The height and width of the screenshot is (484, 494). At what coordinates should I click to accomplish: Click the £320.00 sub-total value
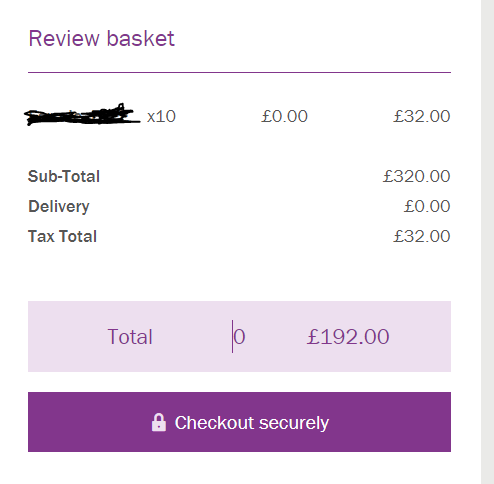(x=417, y=176)
